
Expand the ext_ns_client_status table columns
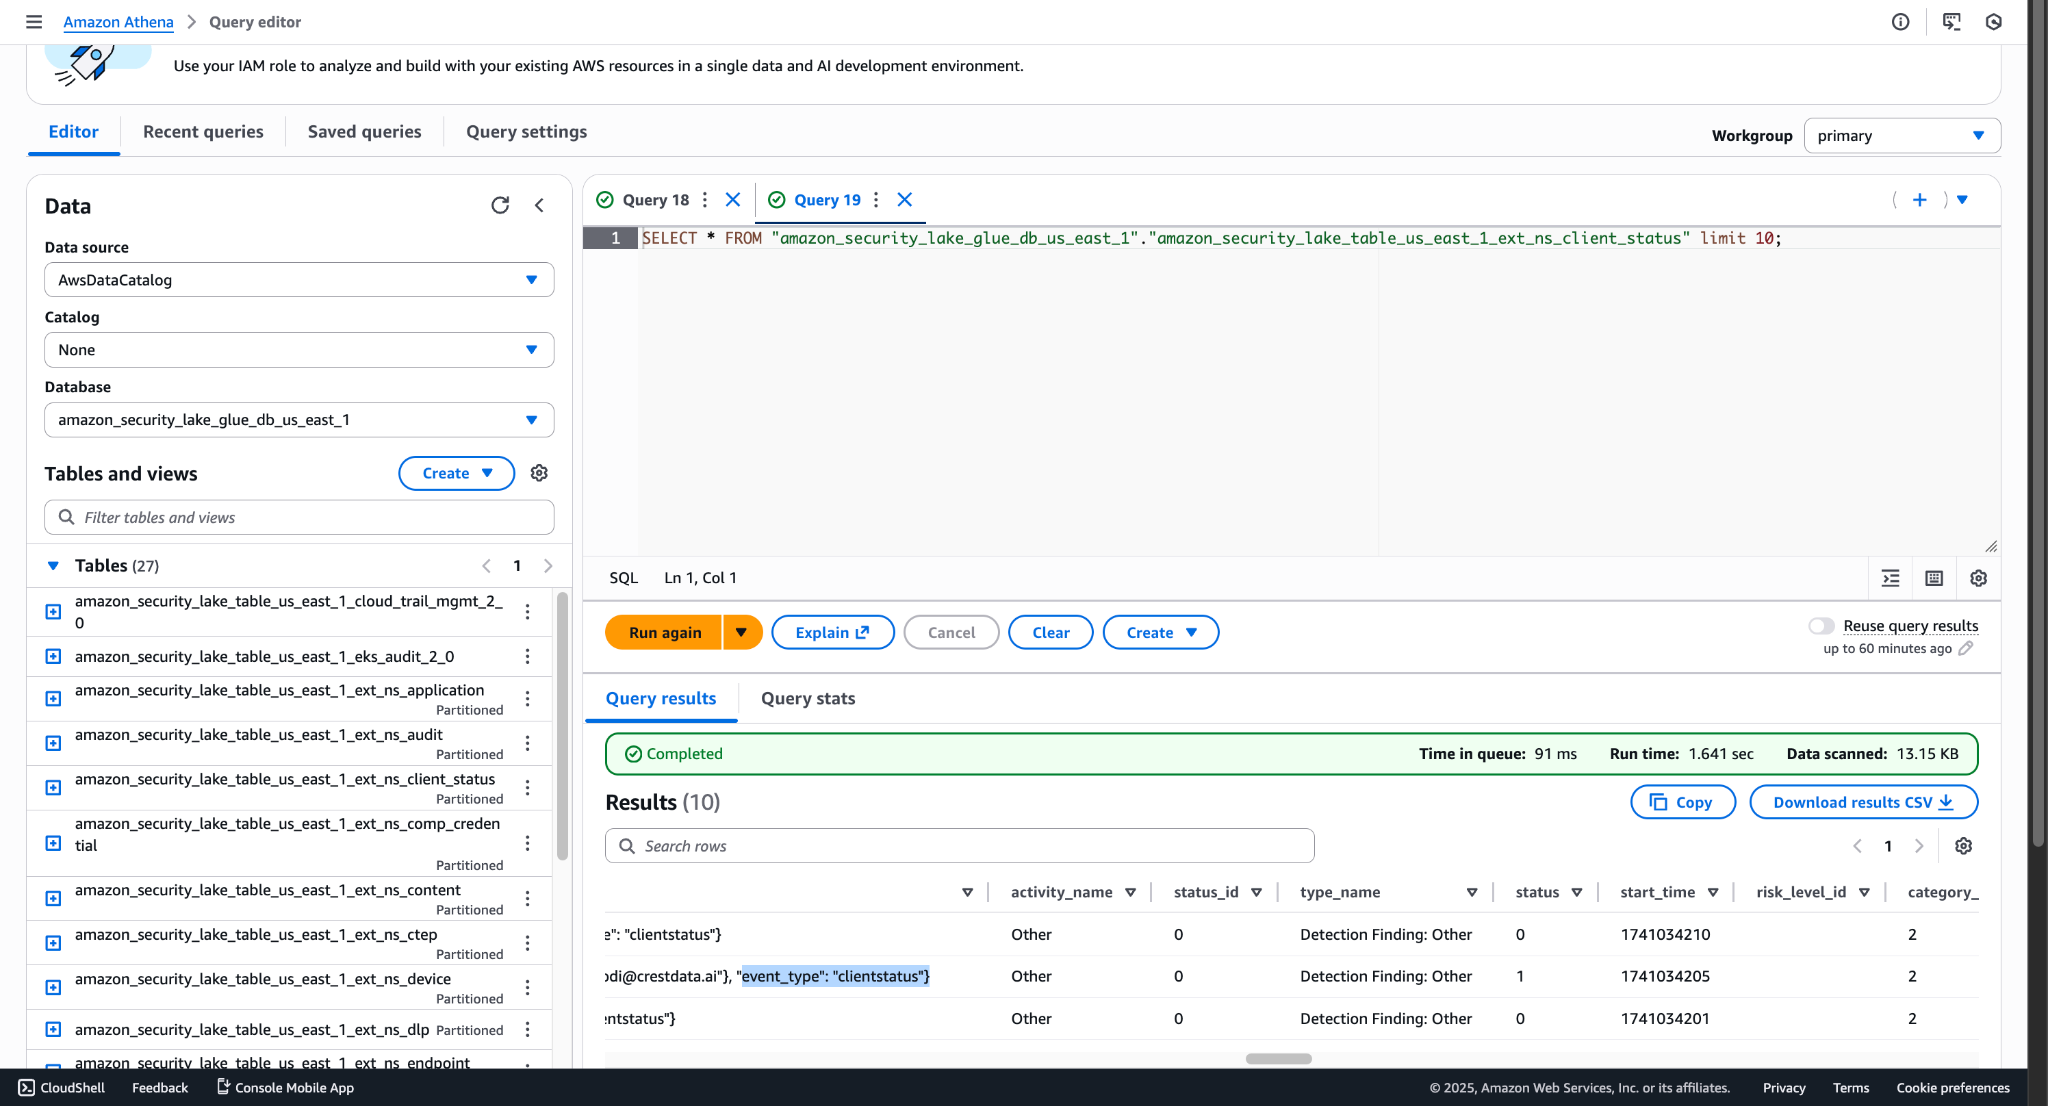(x=54, y=788)
